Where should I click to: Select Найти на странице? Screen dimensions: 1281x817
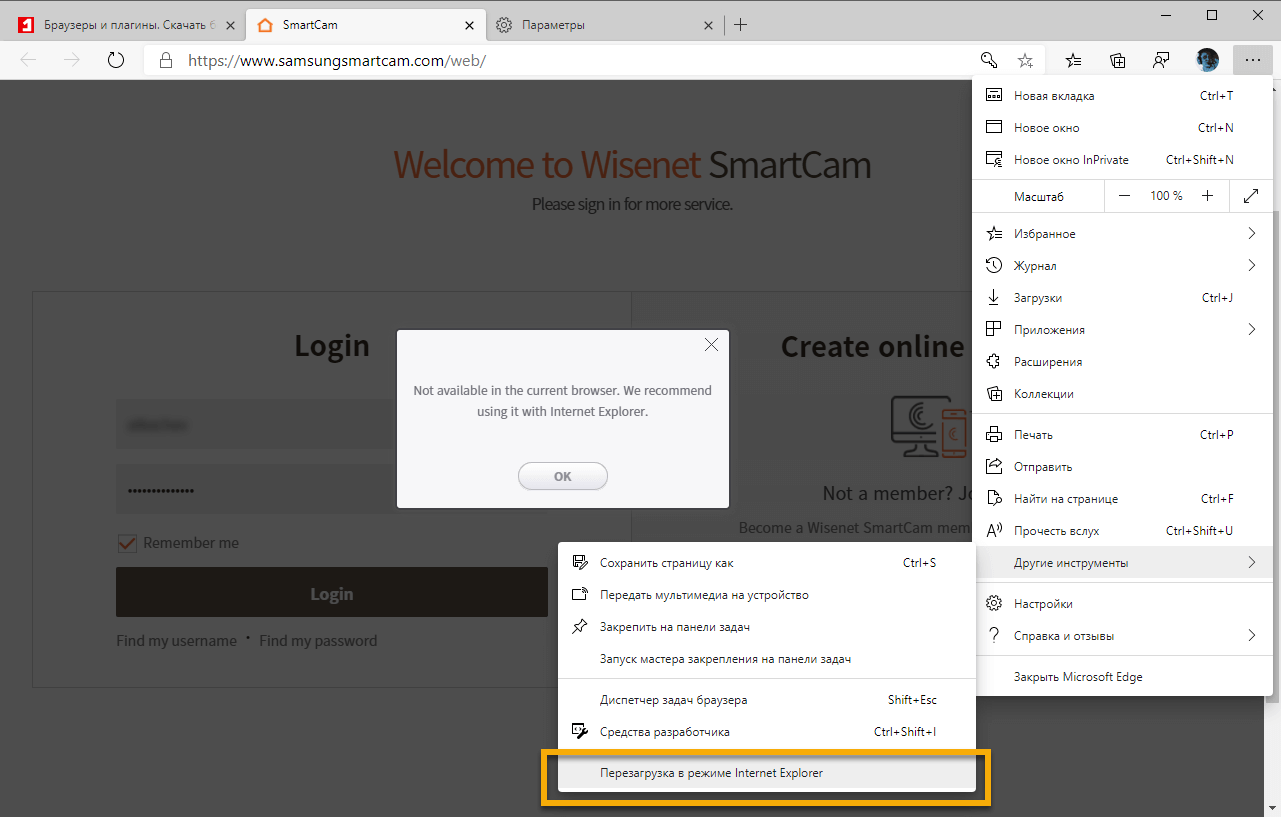click(x=1121, y=499)
